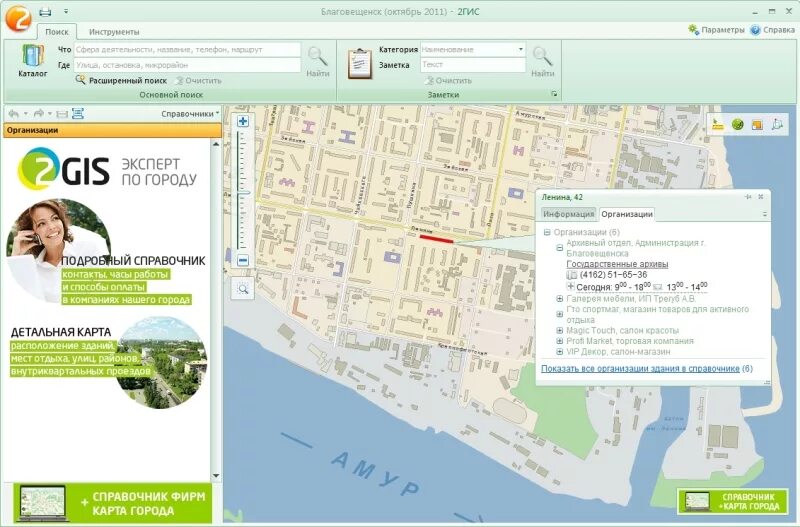Expand Magic Touch, салон красоты
Image resolution: width=800 pixels, height=527 pixels.
click(560, 331)
